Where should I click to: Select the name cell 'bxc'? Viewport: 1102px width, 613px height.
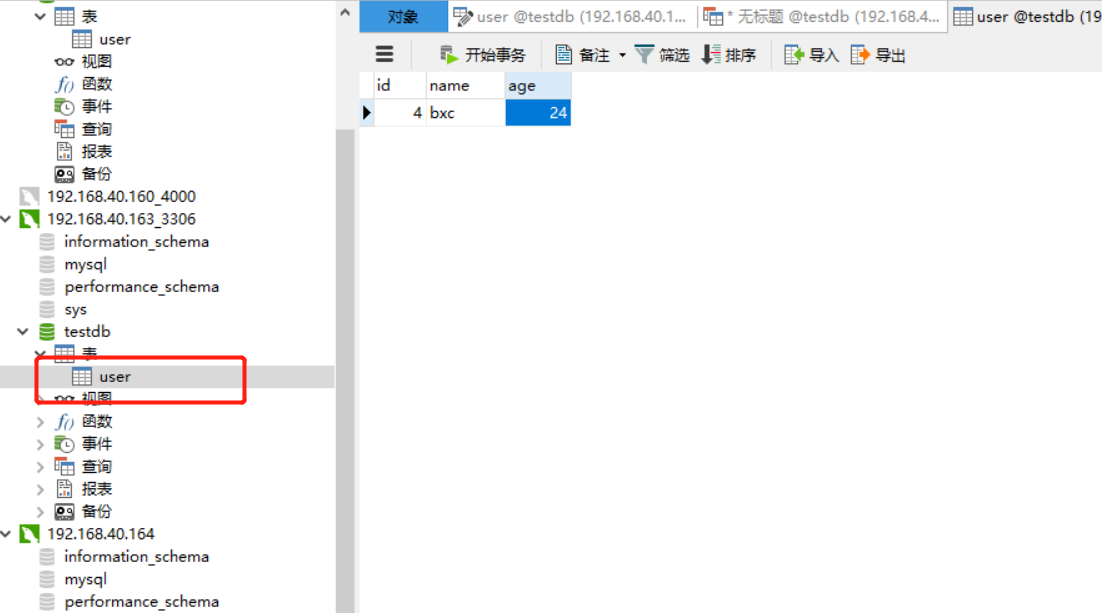(465, 112)
